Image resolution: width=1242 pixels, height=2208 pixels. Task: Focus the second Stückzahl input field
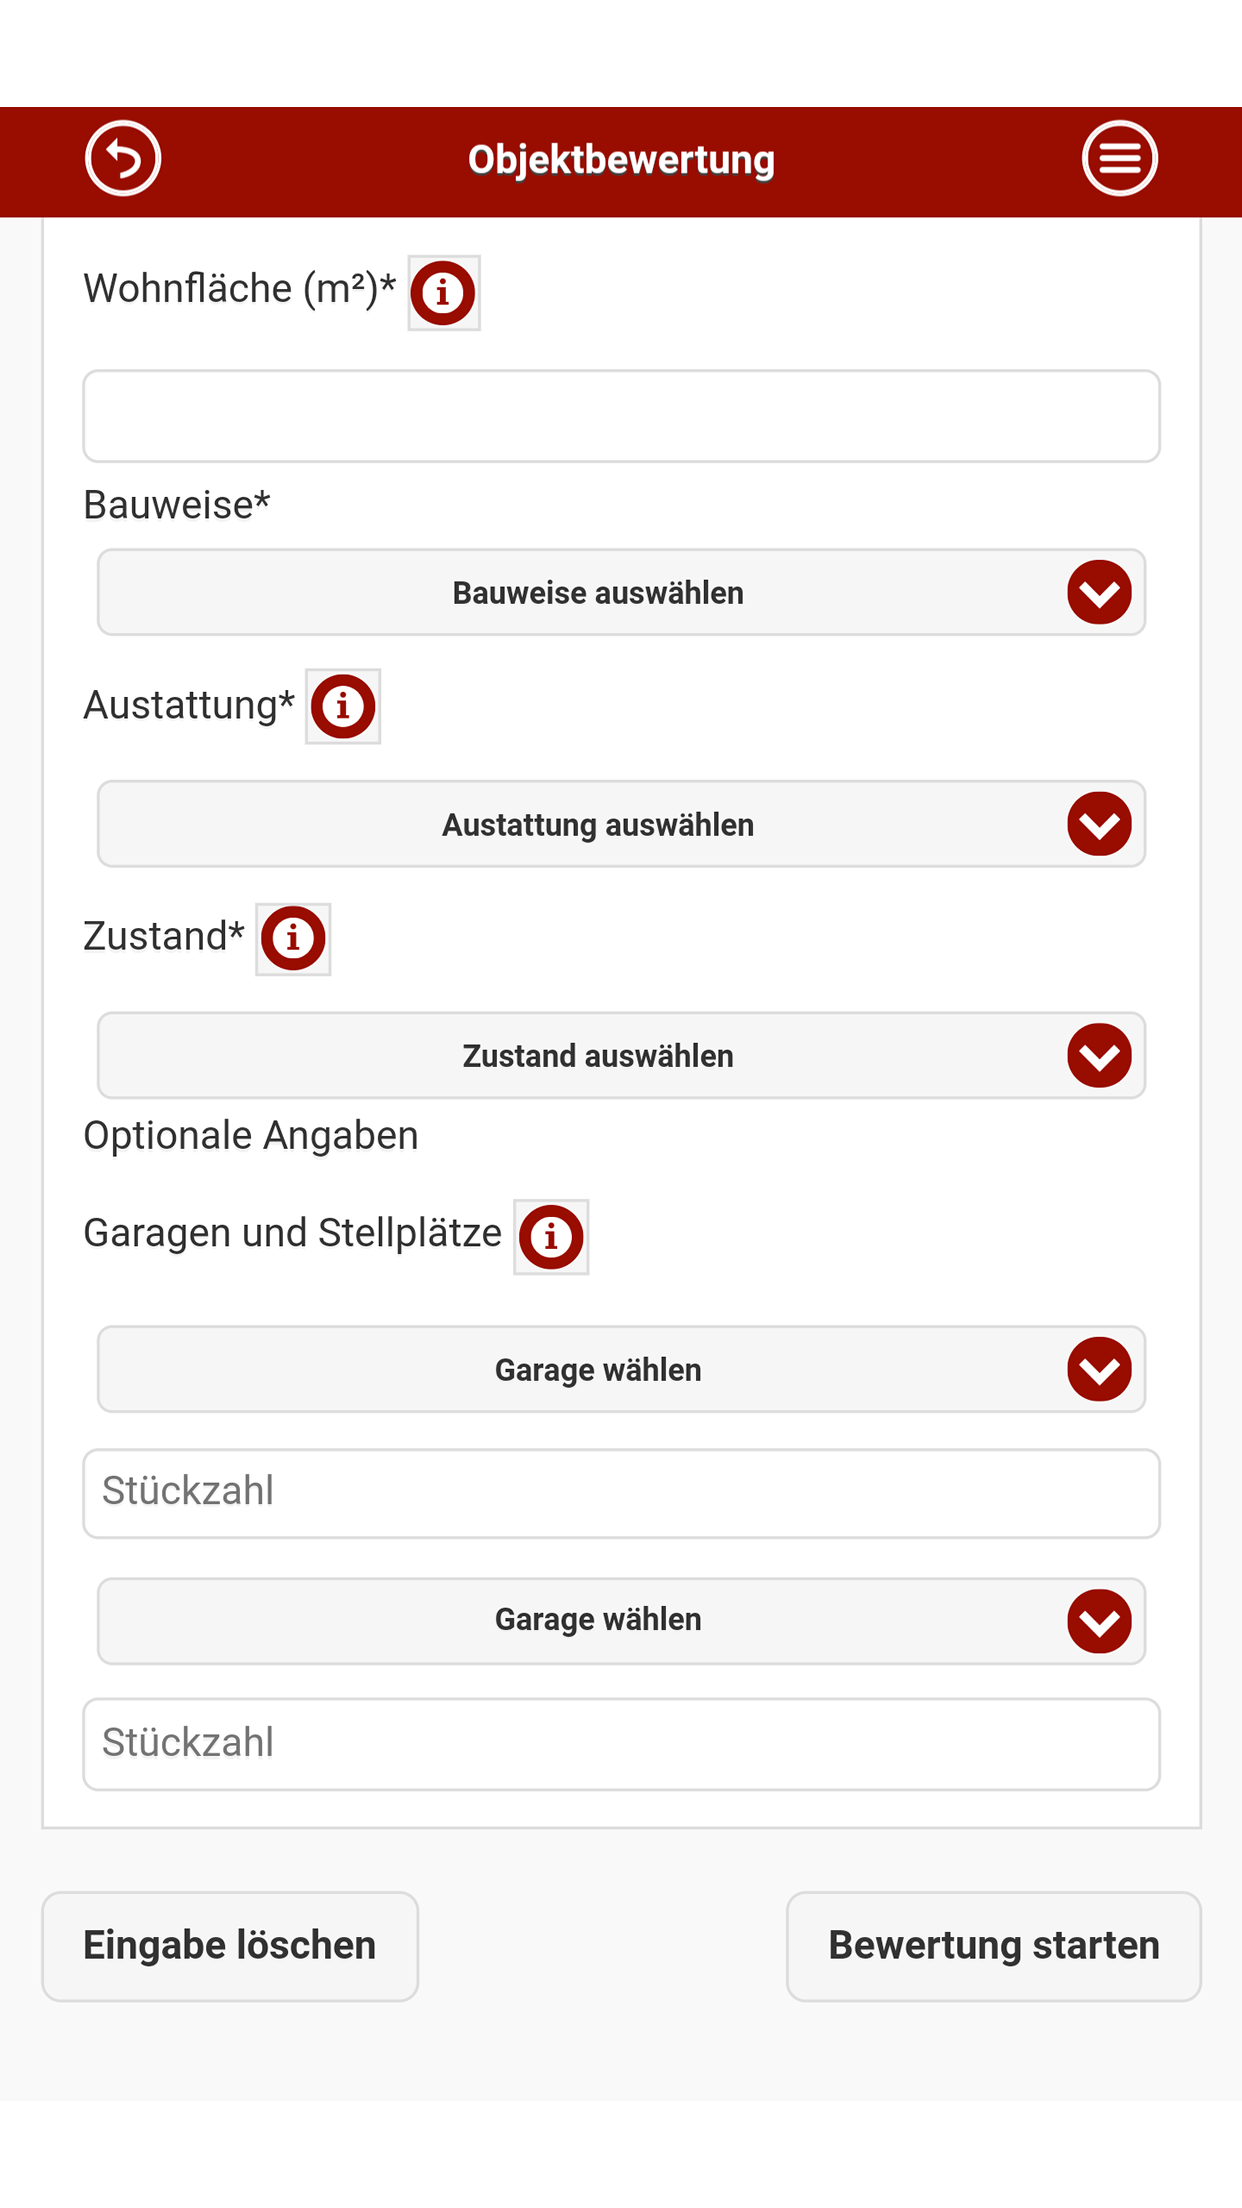point(621,1744)
